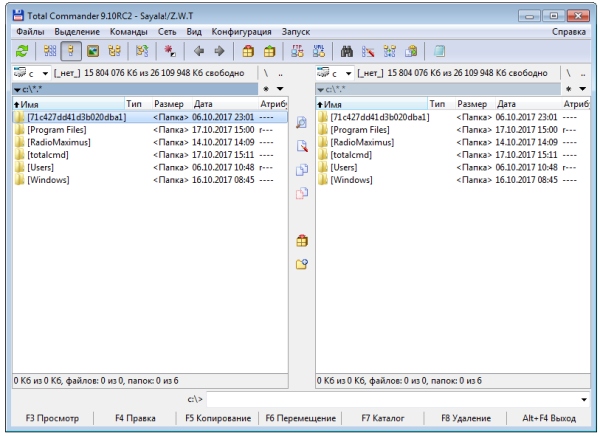This screenshot has height=436, width=600.
Task: Click the green Refresh icon in toolbar
Action: [x=22, y=51]
